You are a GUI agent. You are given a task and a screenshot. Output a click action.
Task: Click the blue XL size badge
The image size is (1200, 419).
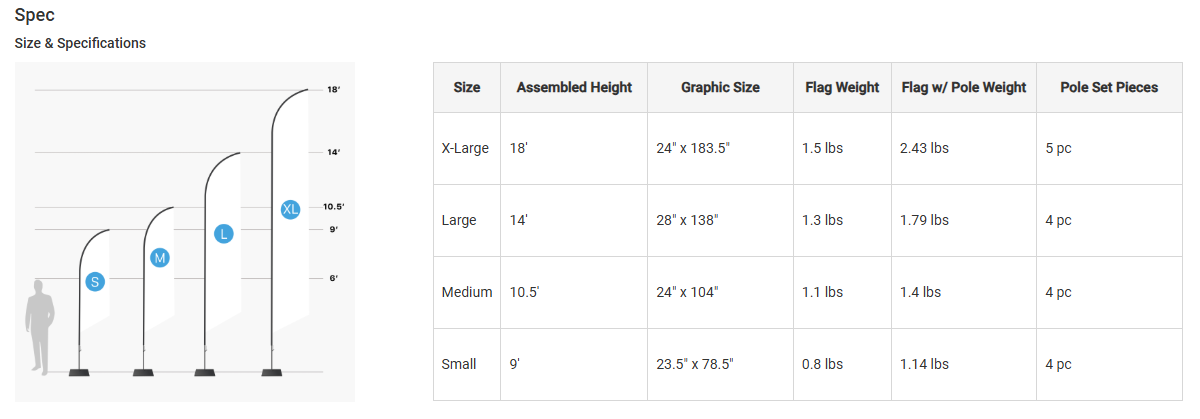tap(290, 210)
